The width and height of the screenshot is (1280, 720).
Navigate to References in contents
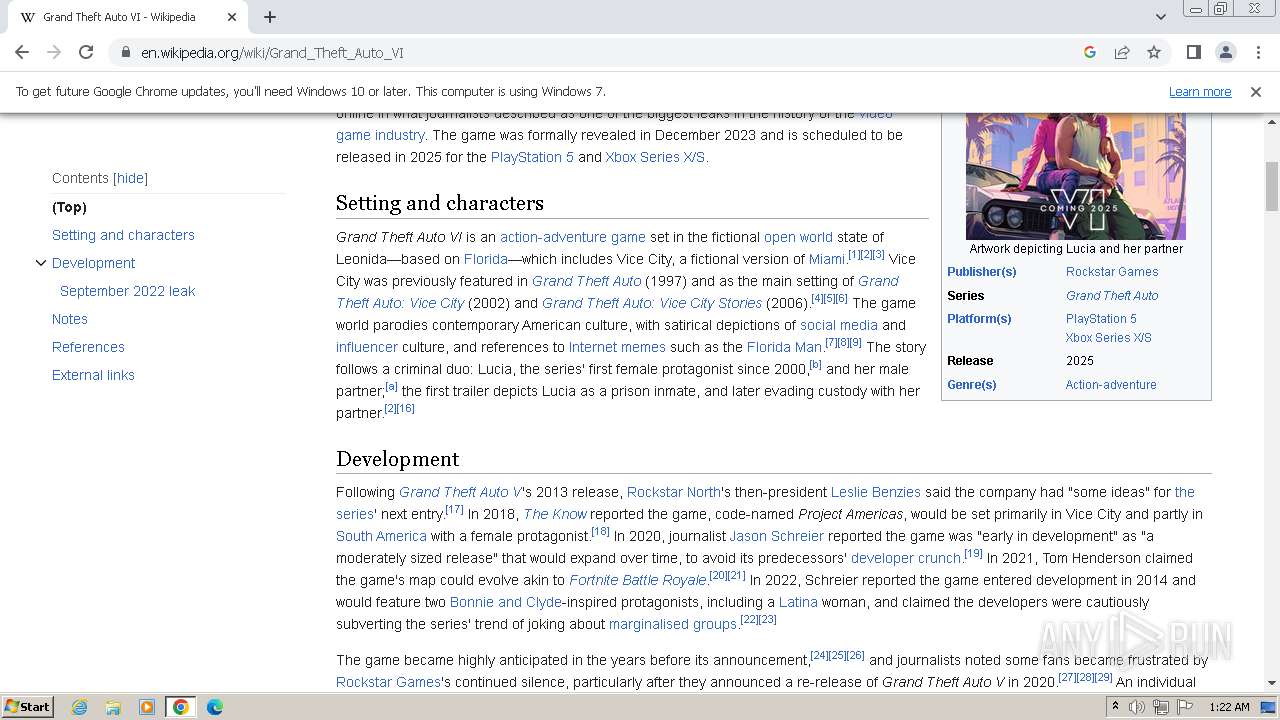(x=88, y=347)
